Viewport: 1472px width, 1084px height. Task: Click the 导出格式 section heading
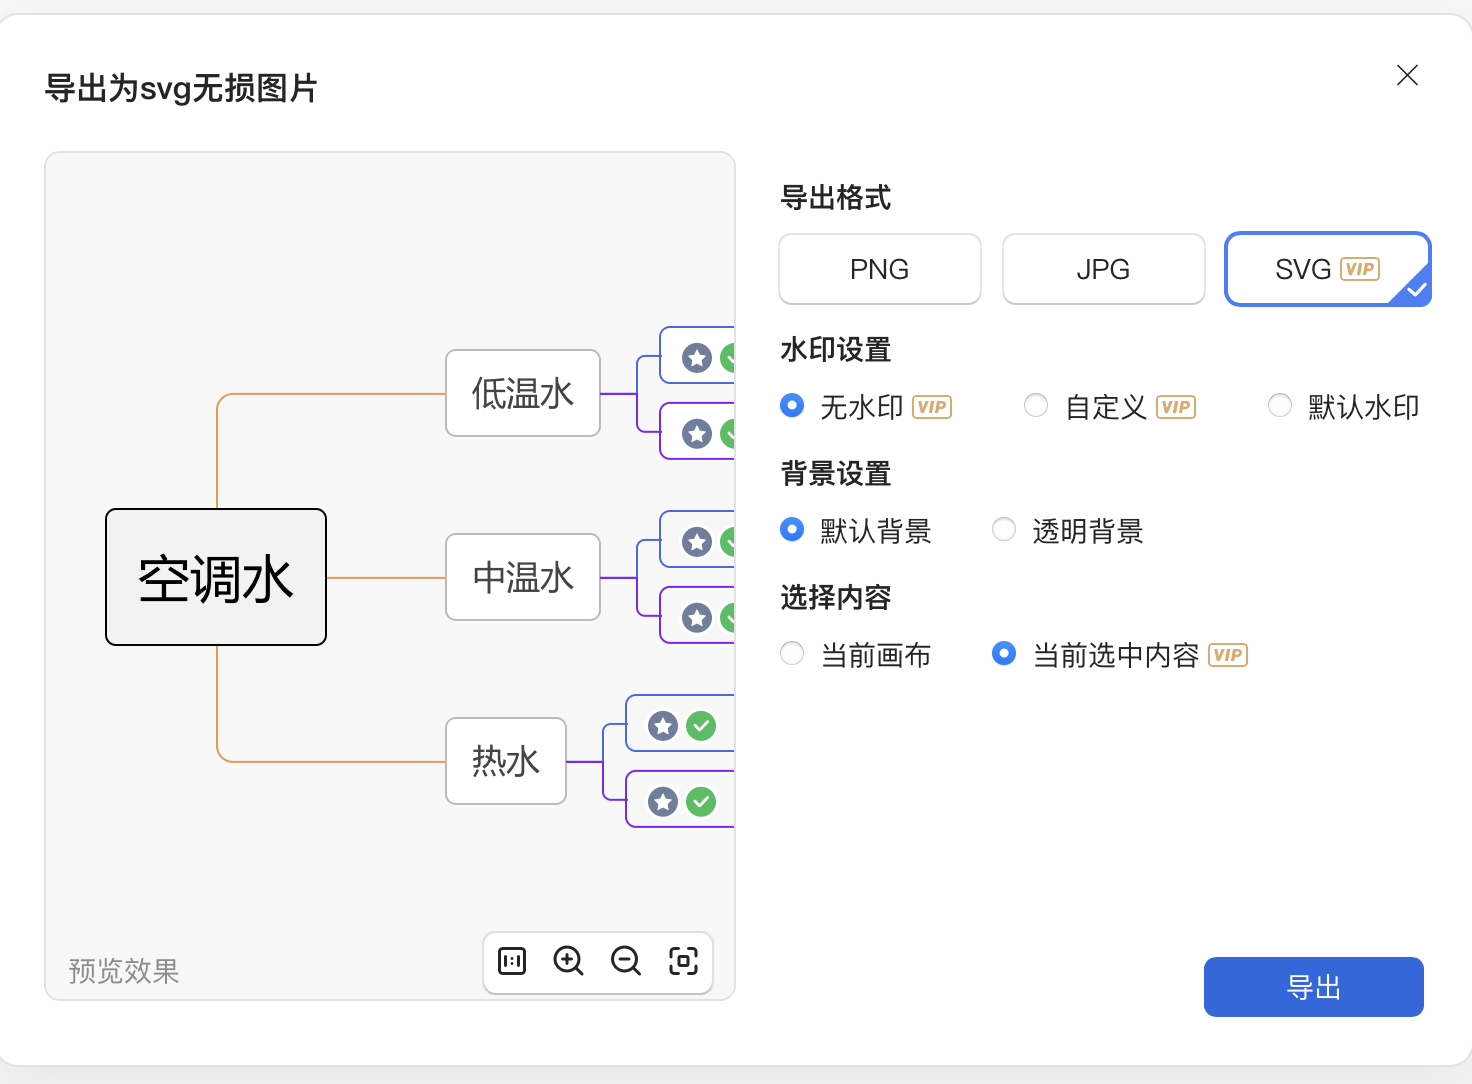pyautogui.click(x=836, y=198)
